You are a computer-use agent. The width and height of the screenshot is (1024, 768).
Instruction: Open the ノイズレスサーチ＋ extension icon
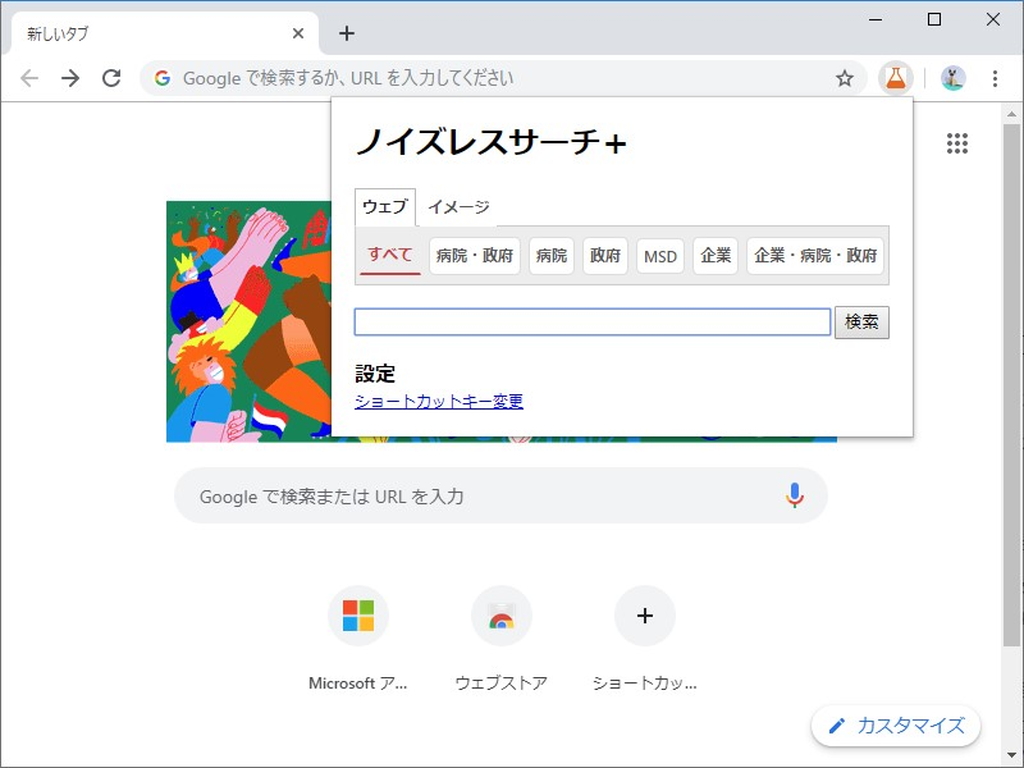(895, 77)
